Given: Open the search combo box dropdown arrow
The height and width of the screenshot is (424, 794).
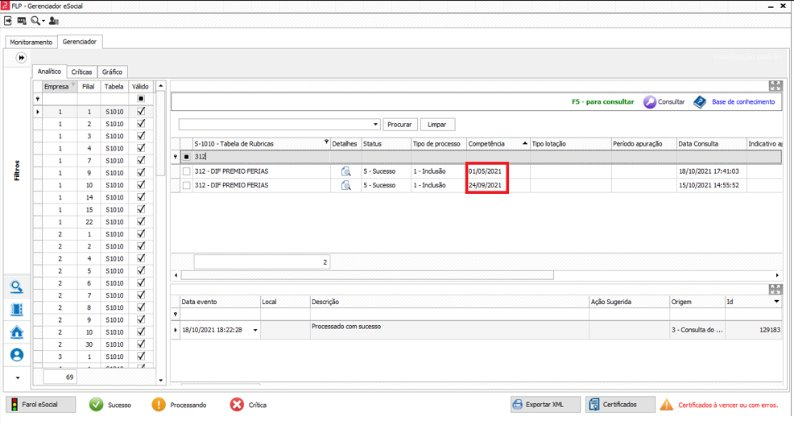Looking at the screenshot, I should [x=375, y=125].
